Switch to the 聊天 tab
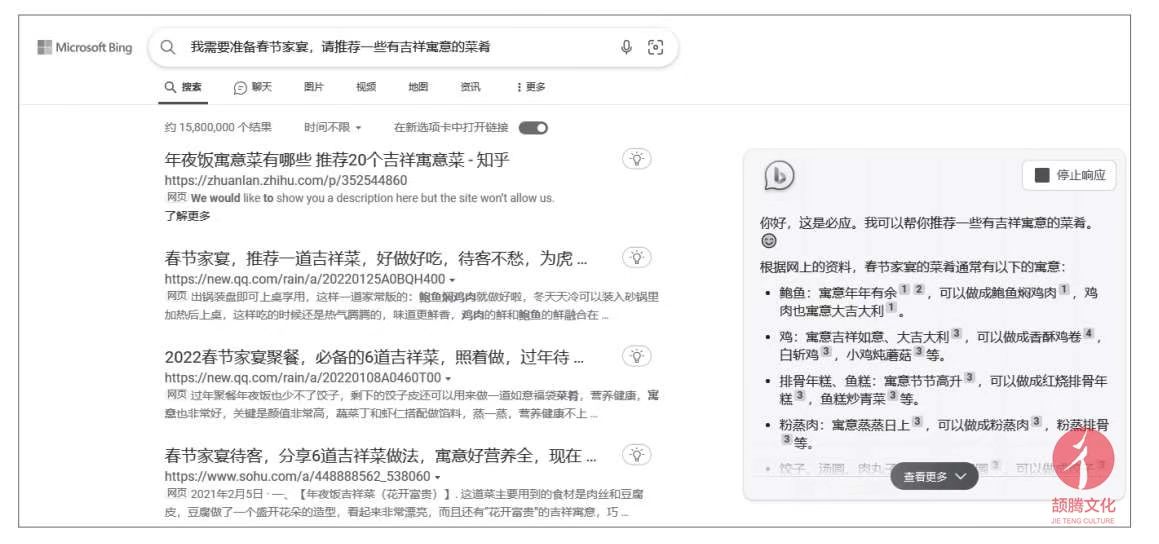This screenshot has height=544, width=1159. click(253, 87)
